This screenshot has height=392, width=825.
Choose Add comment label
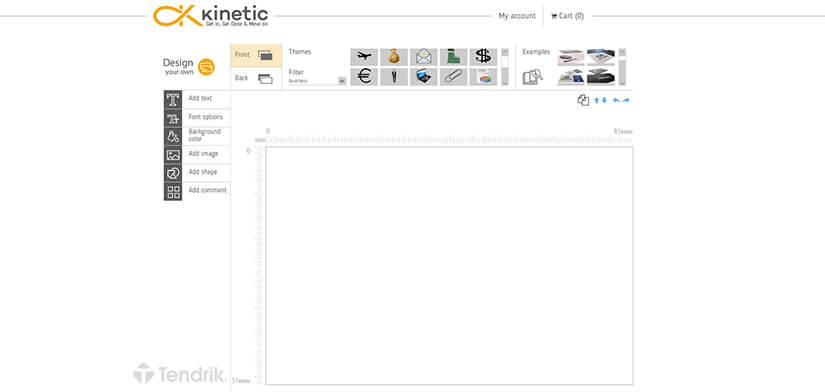207,190
